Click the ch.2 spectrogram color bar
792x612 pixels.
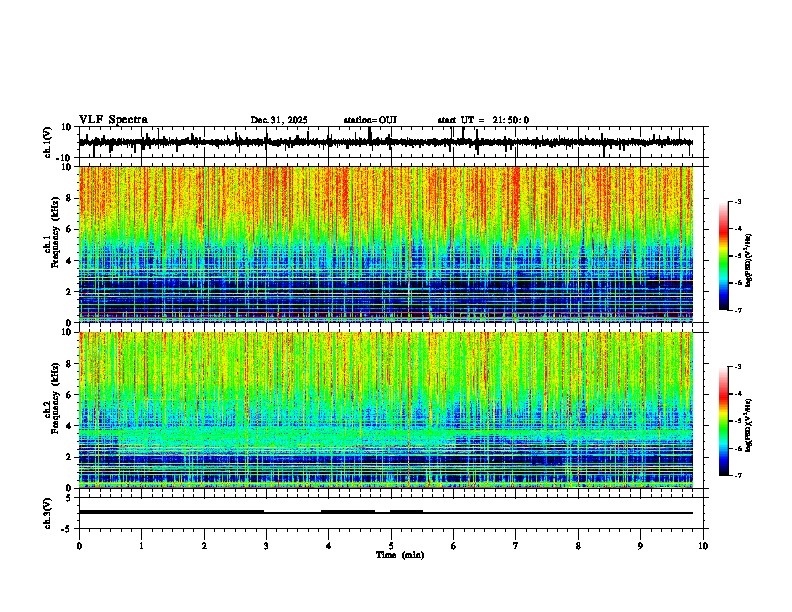[723, 421]
